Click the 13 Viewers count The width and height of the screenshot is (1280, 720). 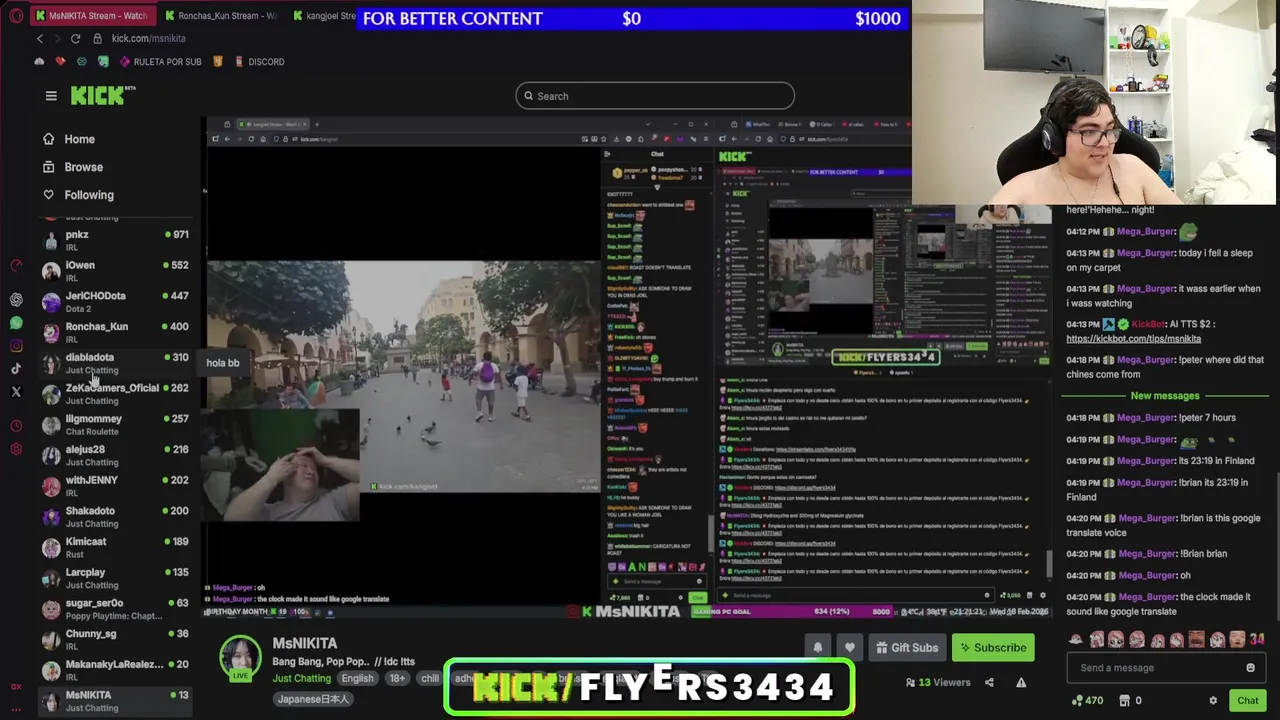pyautogui.click(x=938, y=682)
